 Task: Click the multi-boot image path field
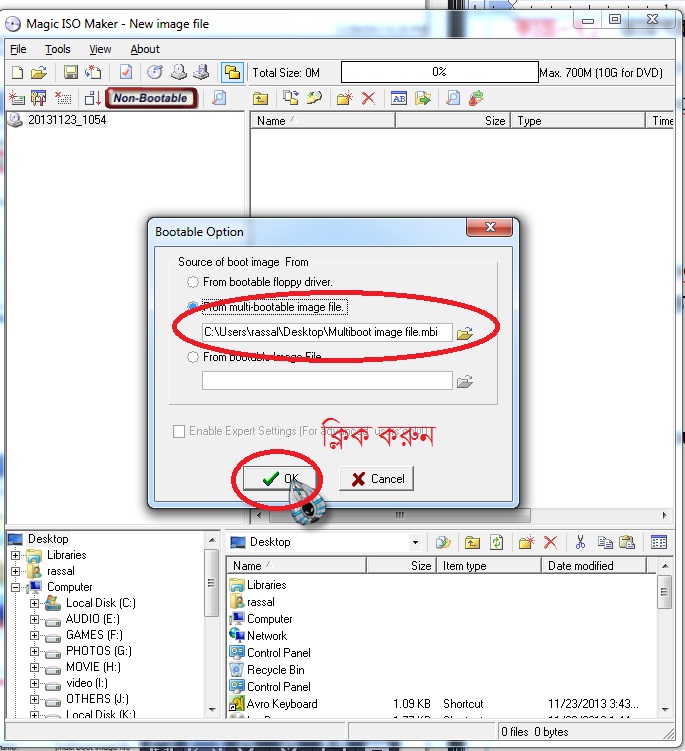(x=327, y=332)
